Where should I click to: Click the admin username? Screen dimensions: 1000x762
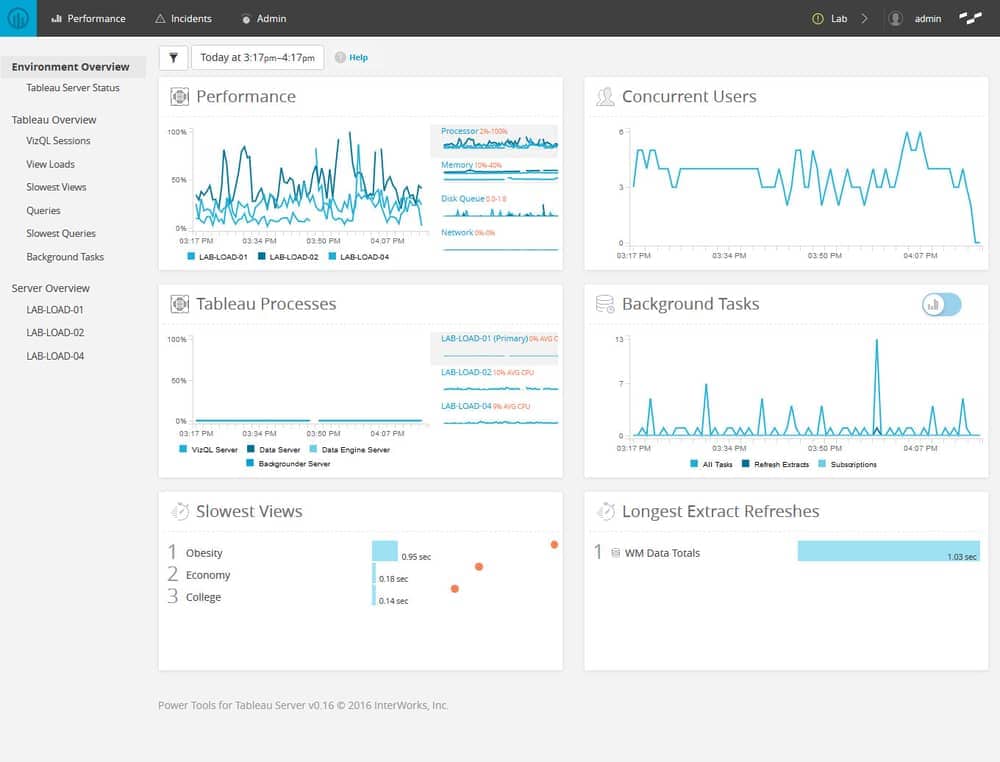tap(928, 18)
